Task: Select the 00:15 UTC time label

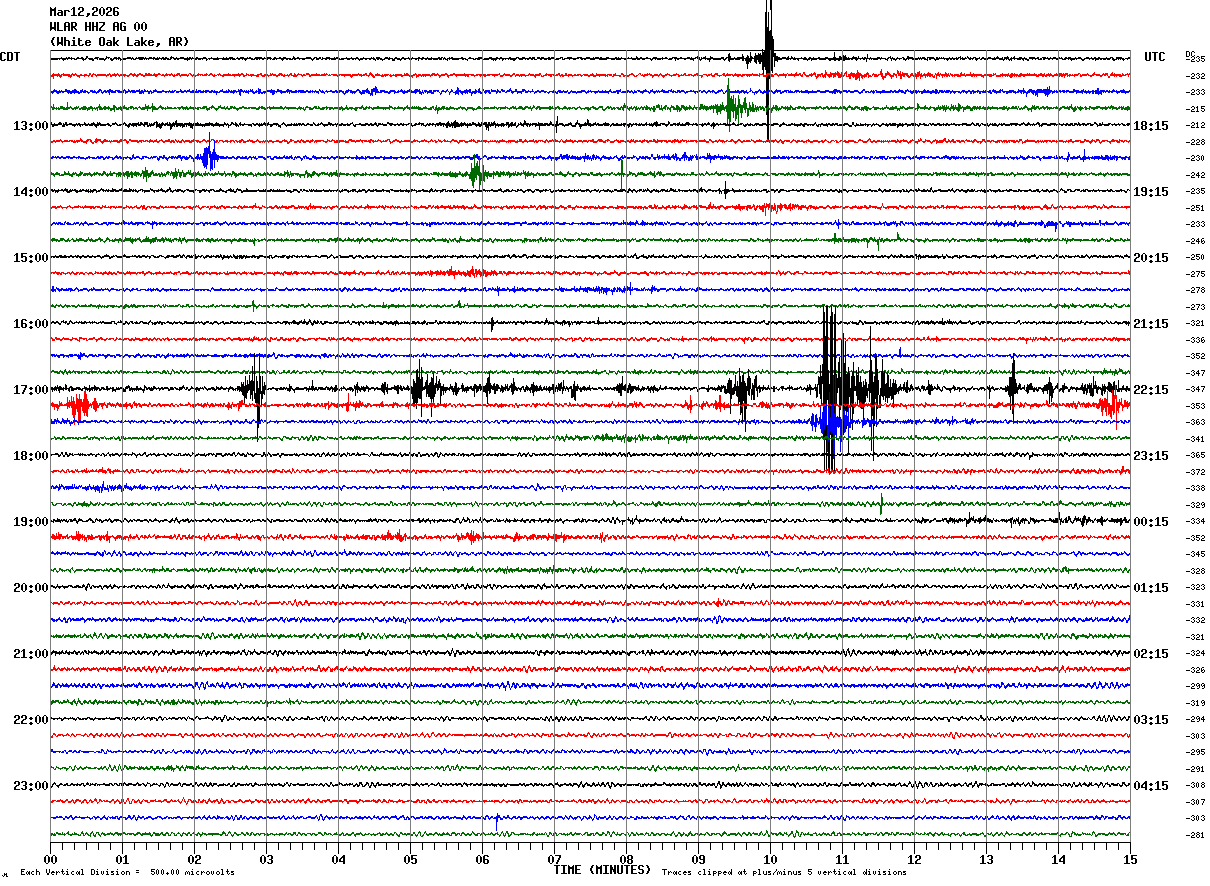Action: [x=1151, y=522]
